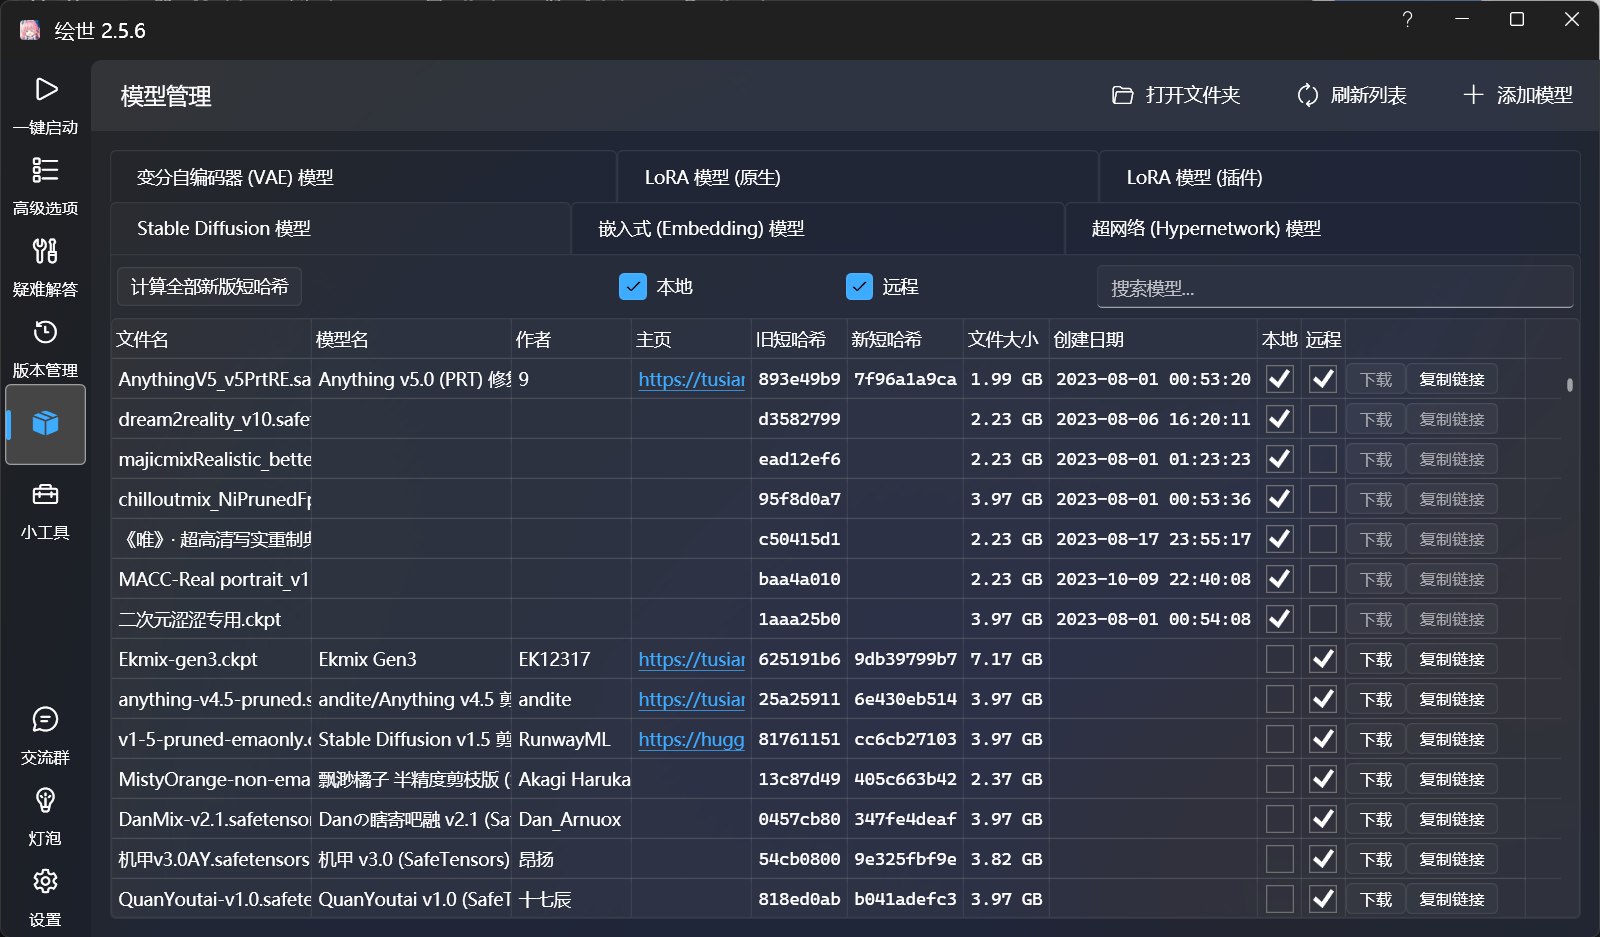
Task: Click 复制链接 for DanMix-v2.1 row
Action: pos(1452,819)
